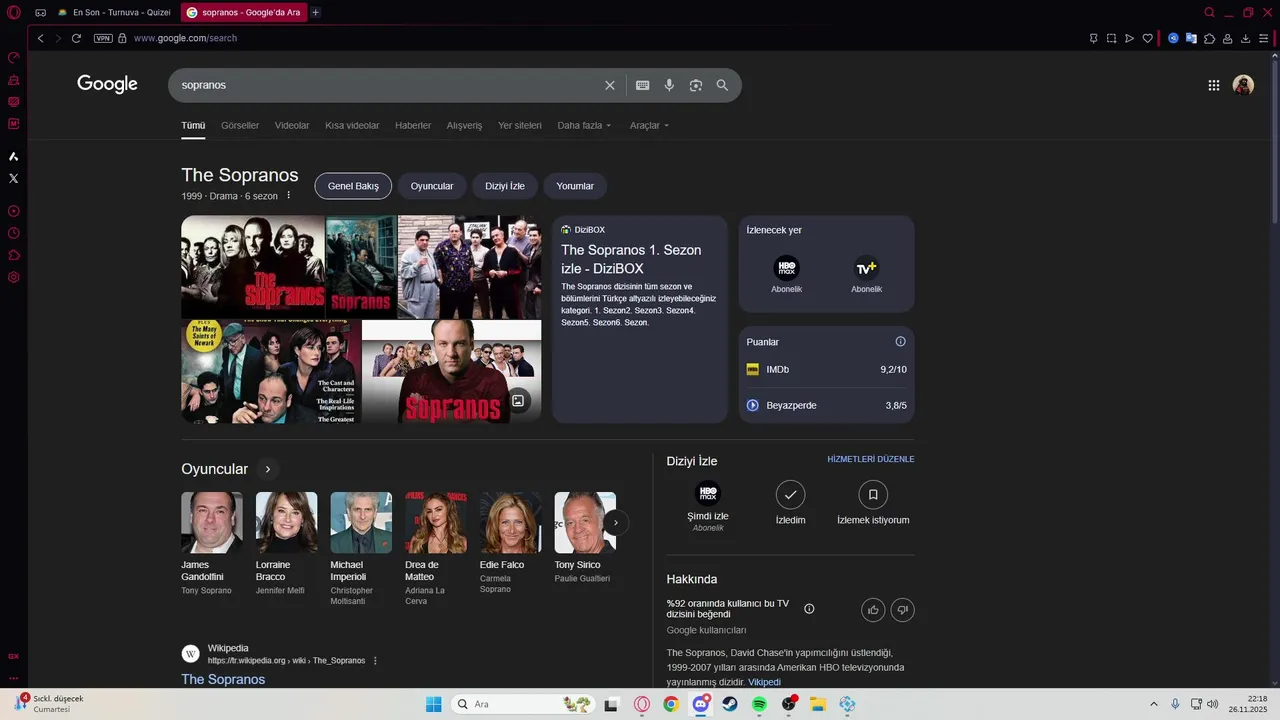The height and width of the screenshot is (720, 1280).
Task: Like the series with thumbs up
Action: [x=873, y=610]
